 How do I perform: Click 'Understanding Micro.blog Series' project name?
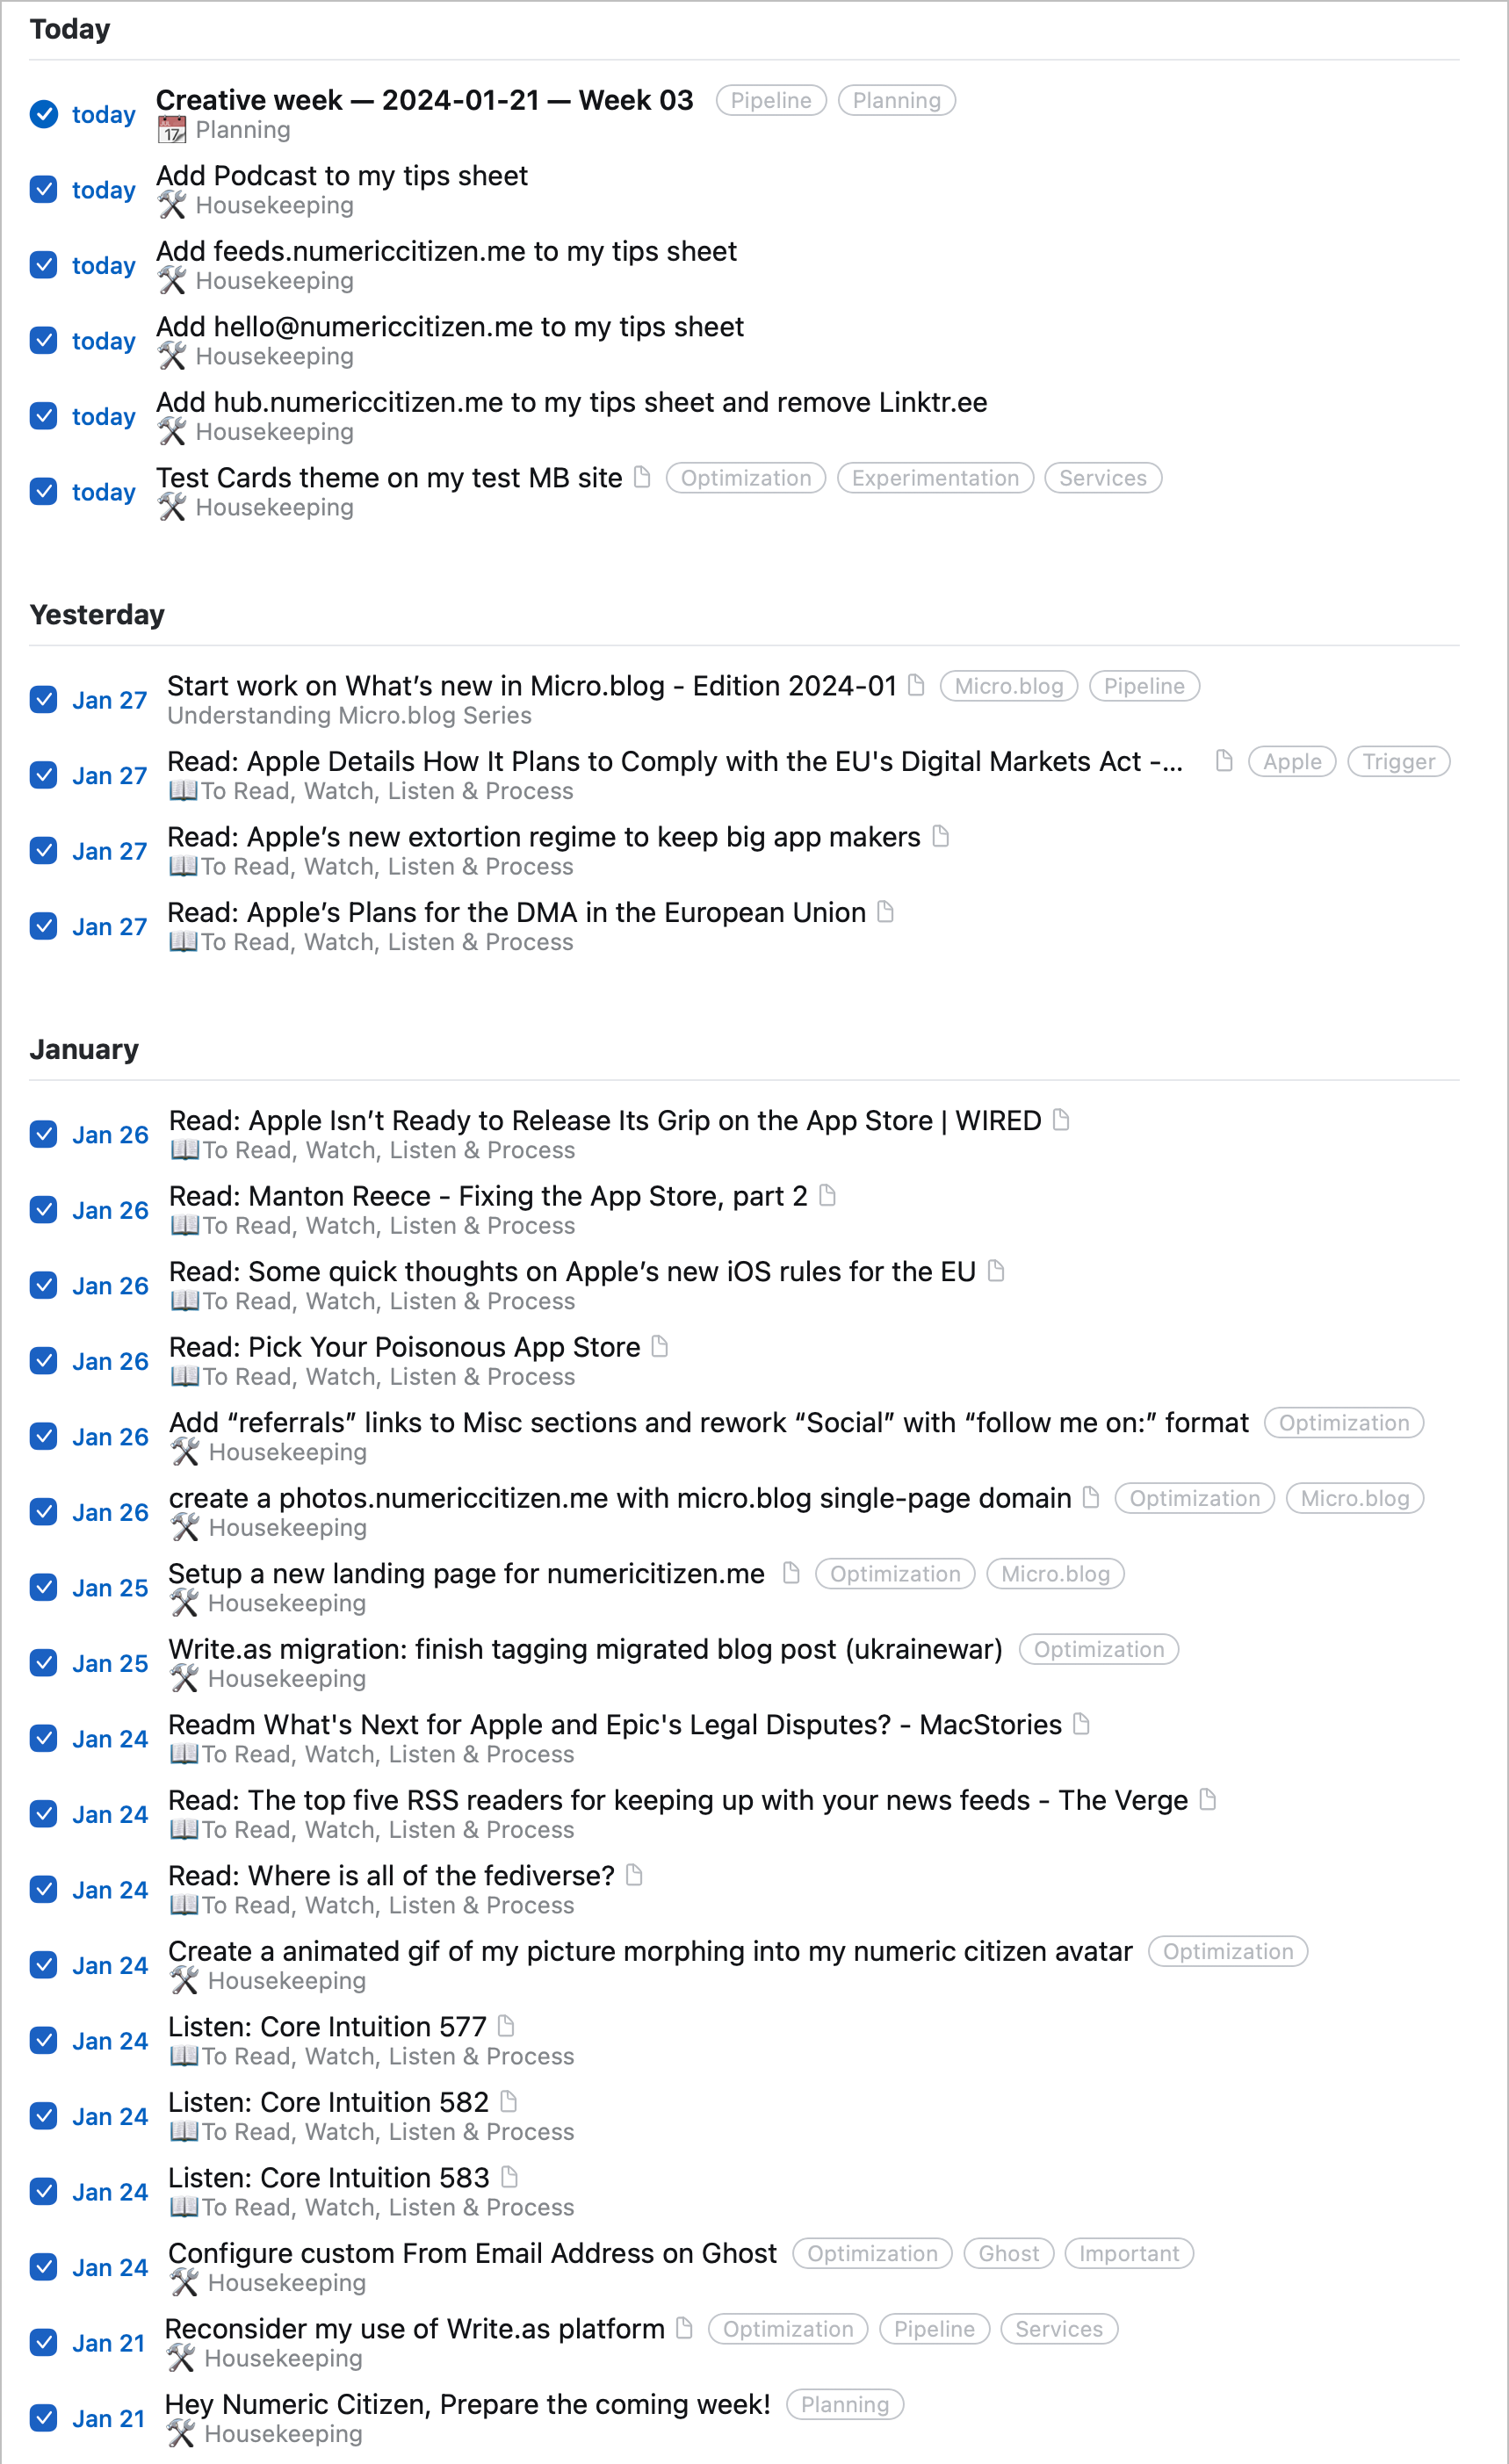point(349,716)
